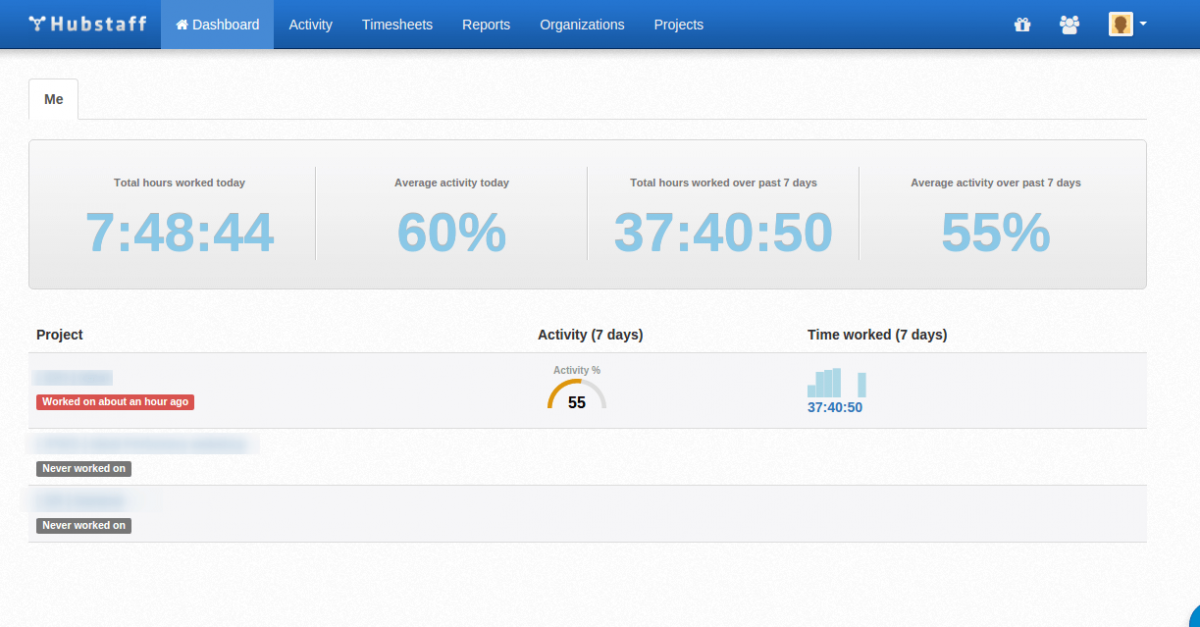1200x627 pixels.
Task: Open the team members icon
Action: tap(1069, 25)
